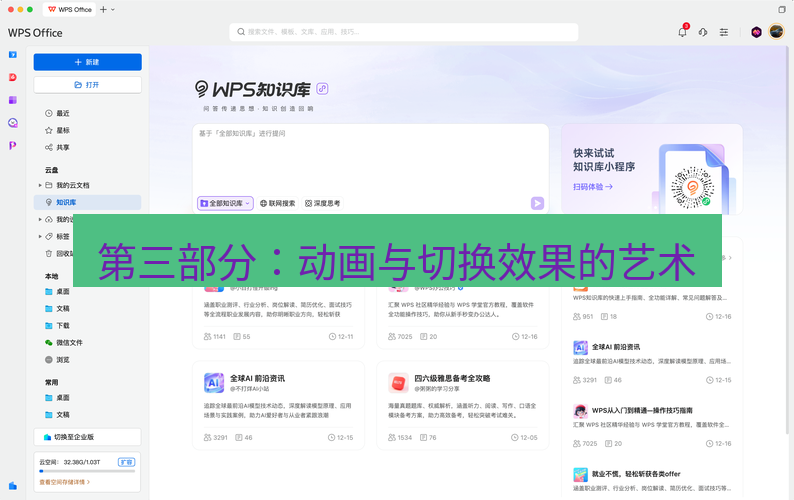Click the purple P icon in left rail
The width and height of the screenshot is (794, 500).
click(x=13, y=145)
